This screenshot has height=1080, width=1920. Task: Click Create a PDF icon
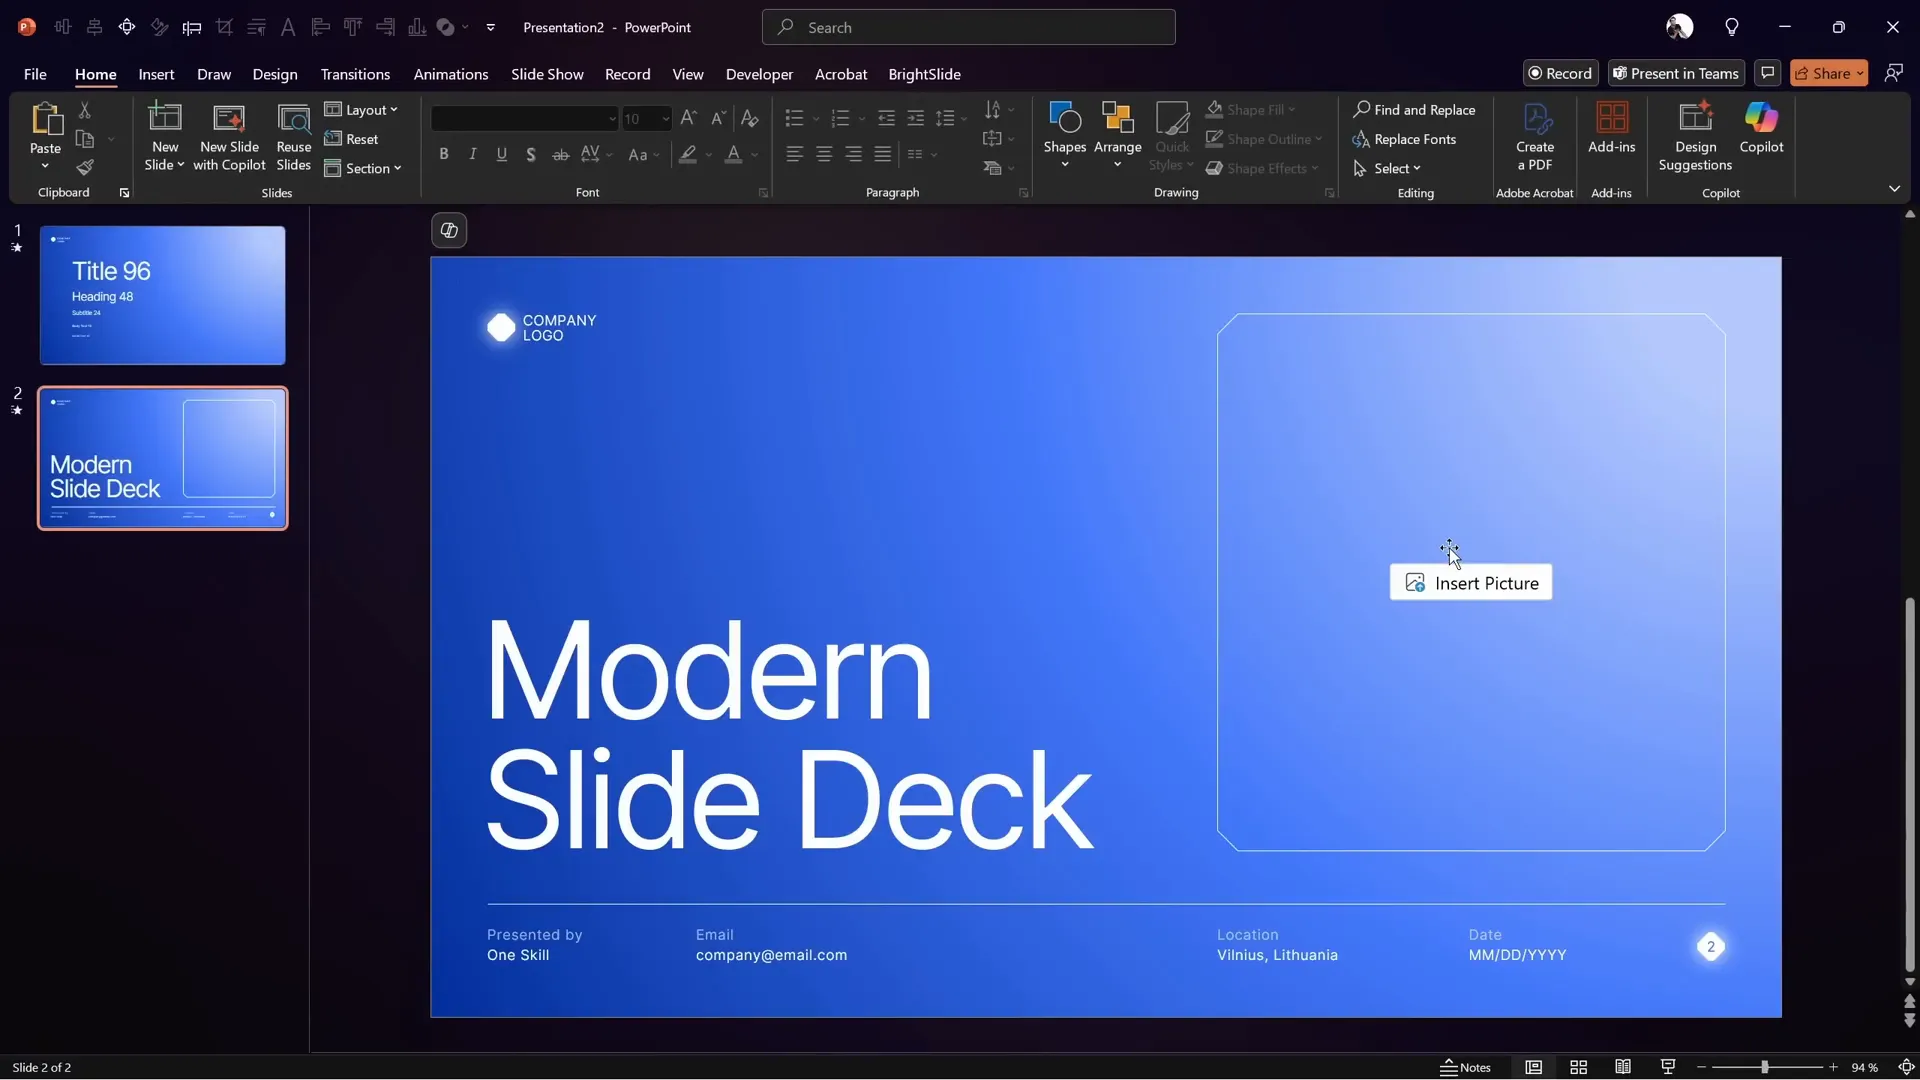click(x=1534, y=137)
